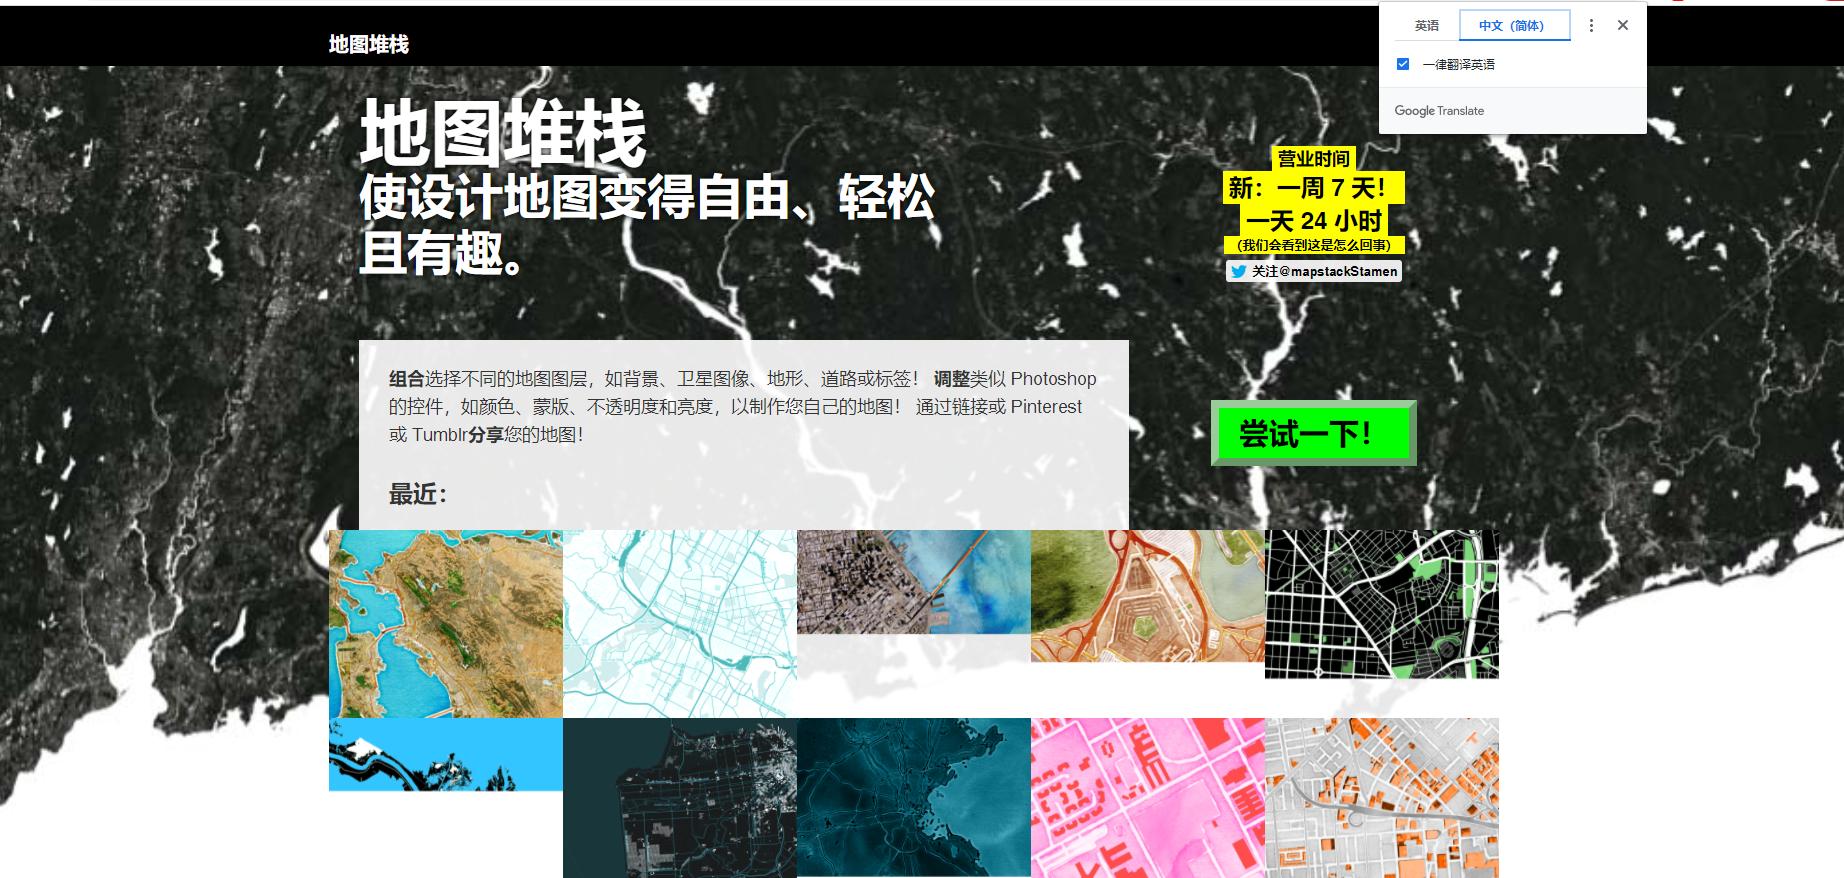Click the tagline 使设计地图变得自由、轻松且有趣。
Image resolution: width=1844 pixels, height=878 pixels.
(647, 224)
